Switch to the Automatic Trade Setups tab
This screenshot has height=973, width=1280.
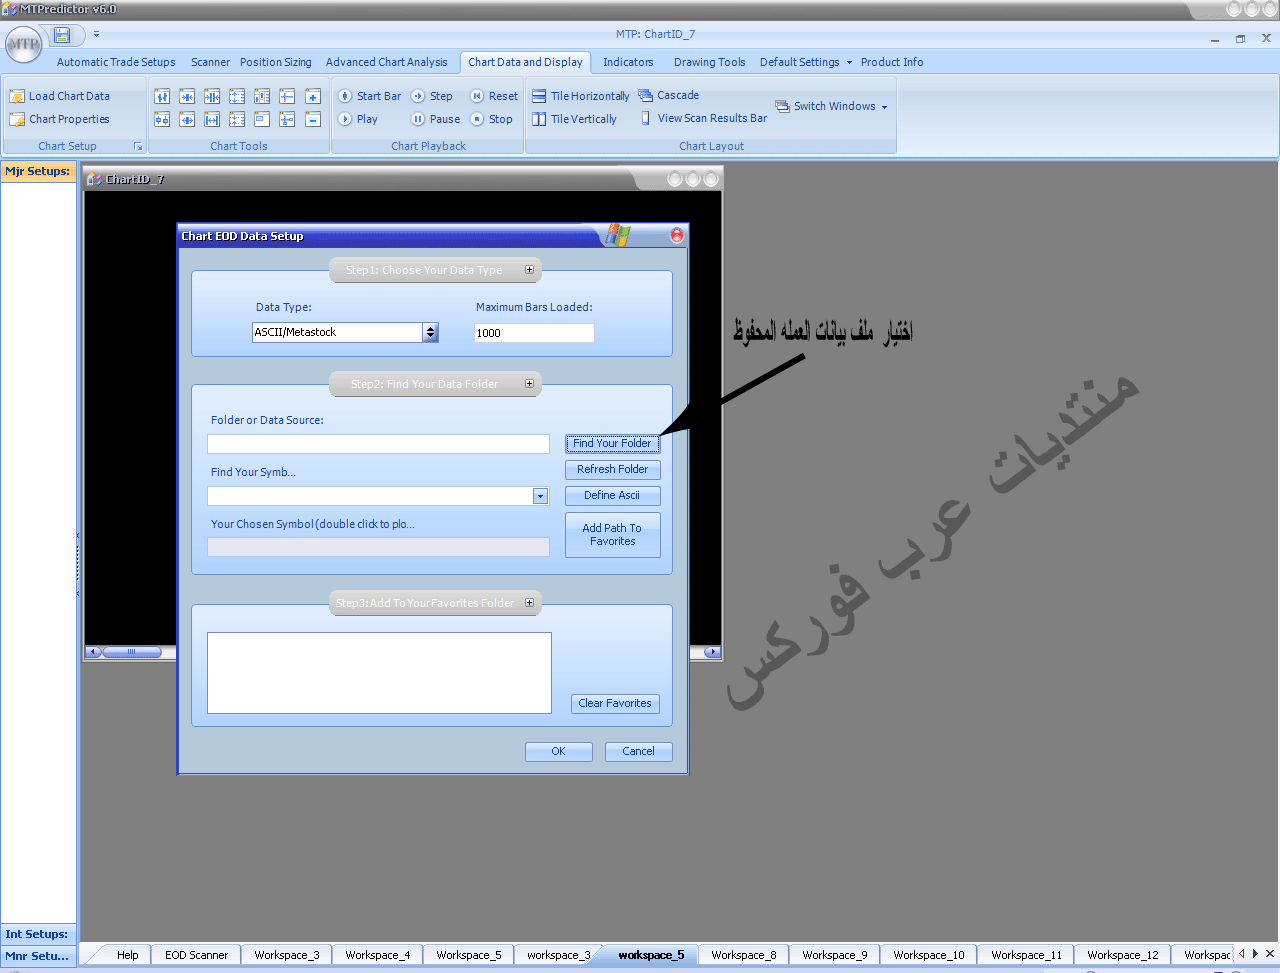(116, 62)
